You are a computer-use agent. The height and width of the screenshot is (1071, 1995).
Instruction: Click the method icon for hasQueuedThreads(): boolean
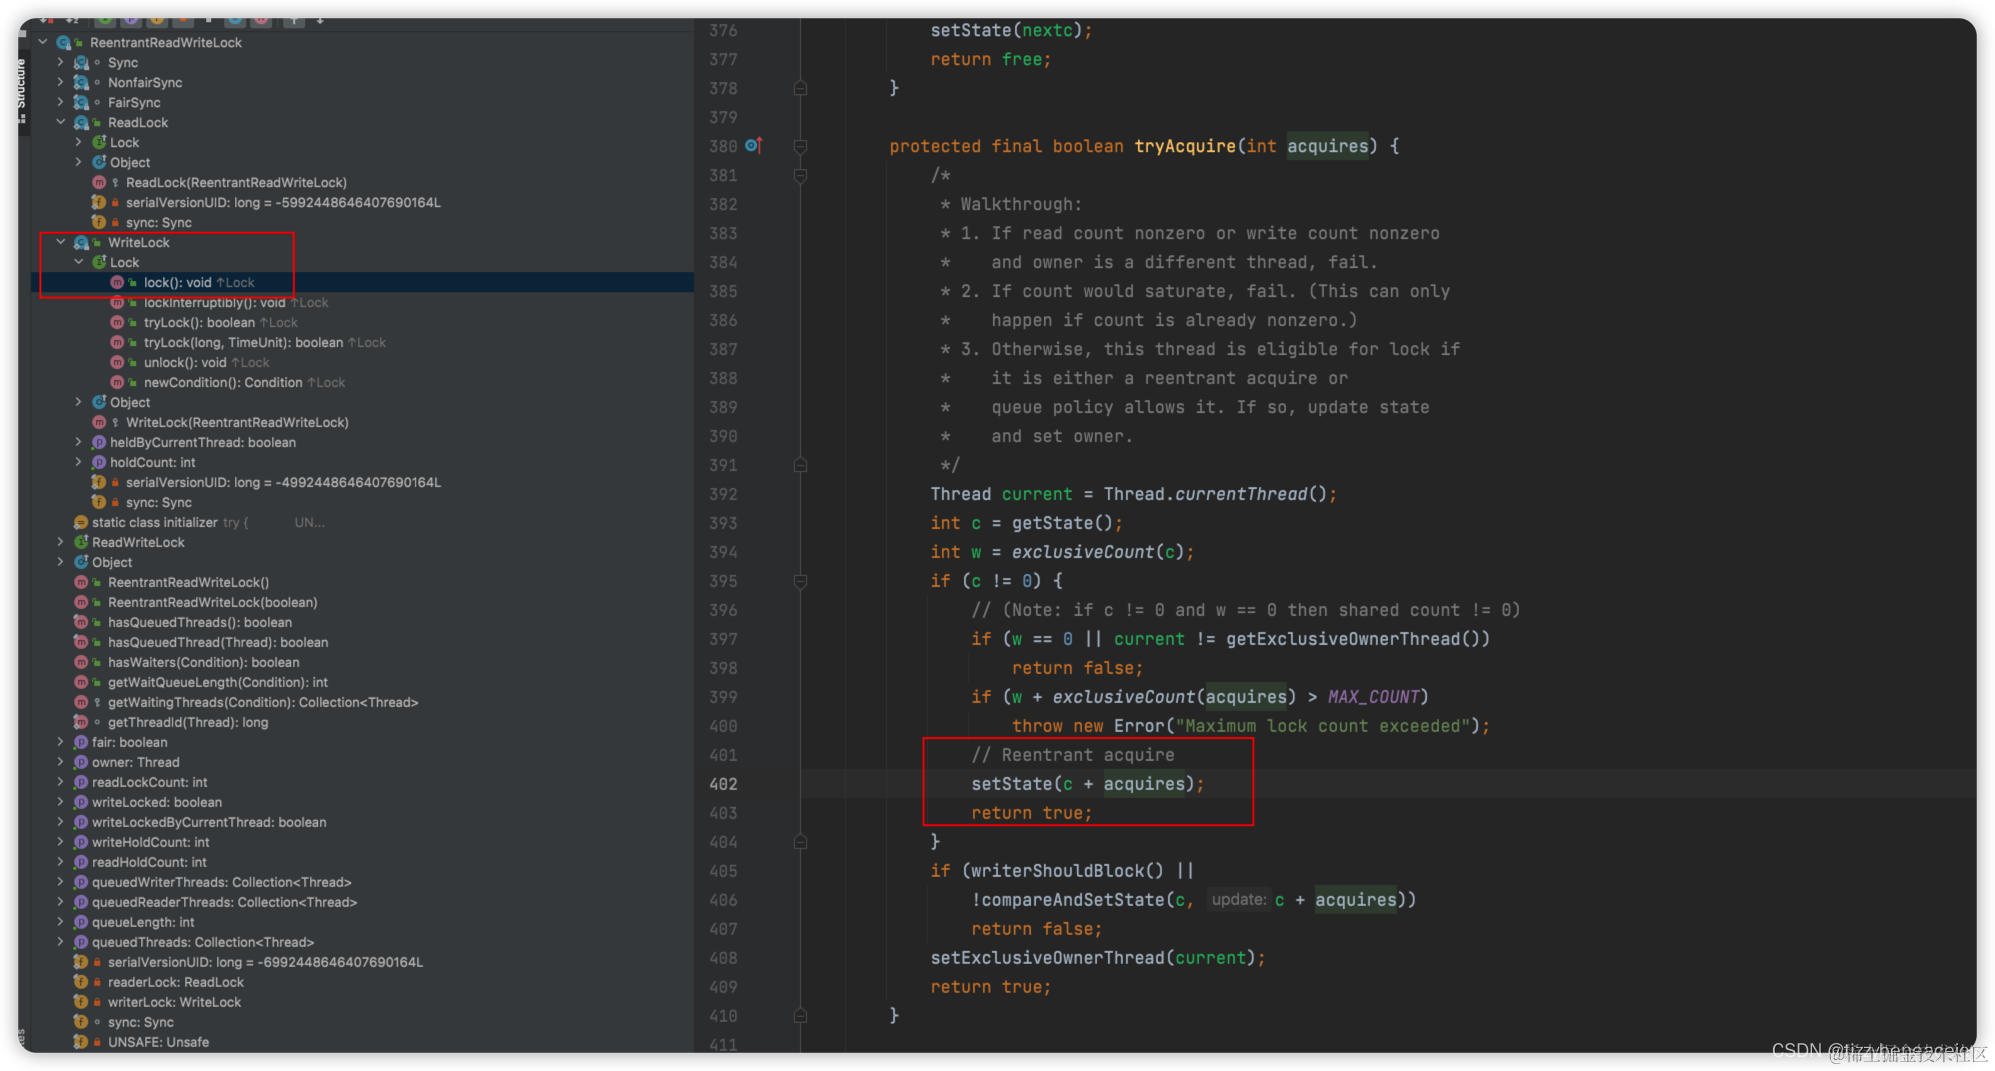point(81,623)
